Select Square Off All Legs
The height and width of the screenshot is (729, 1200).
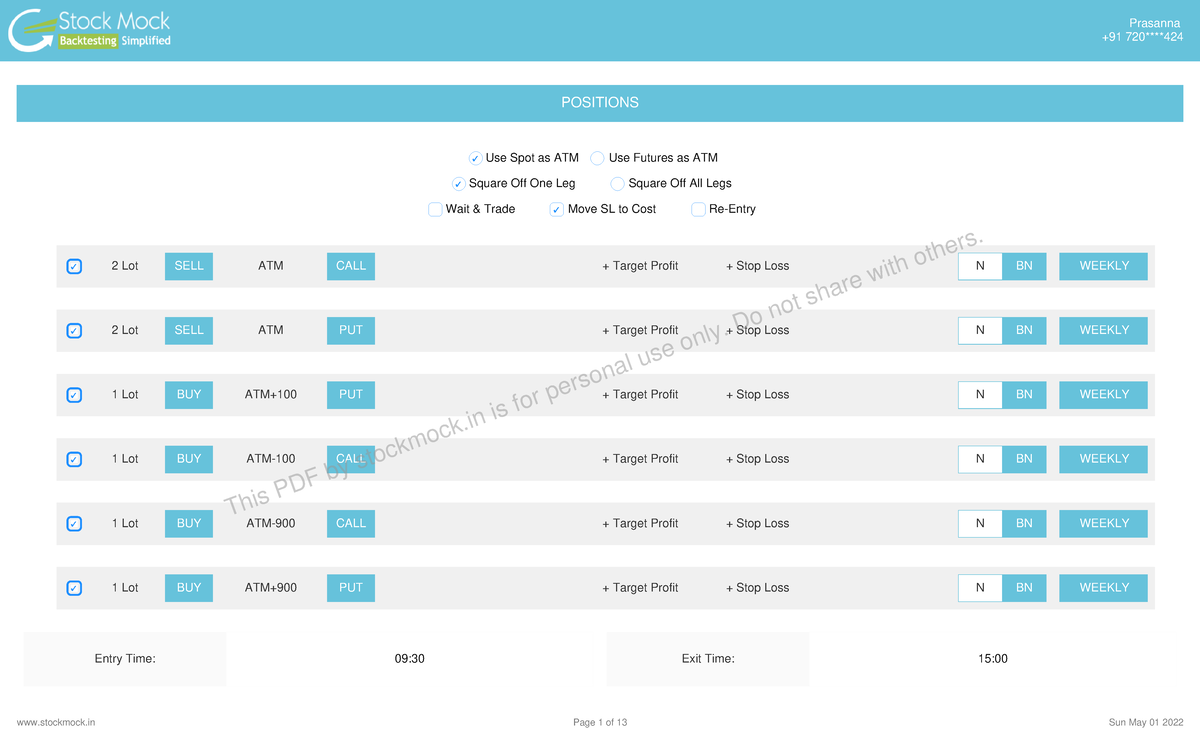617,183
